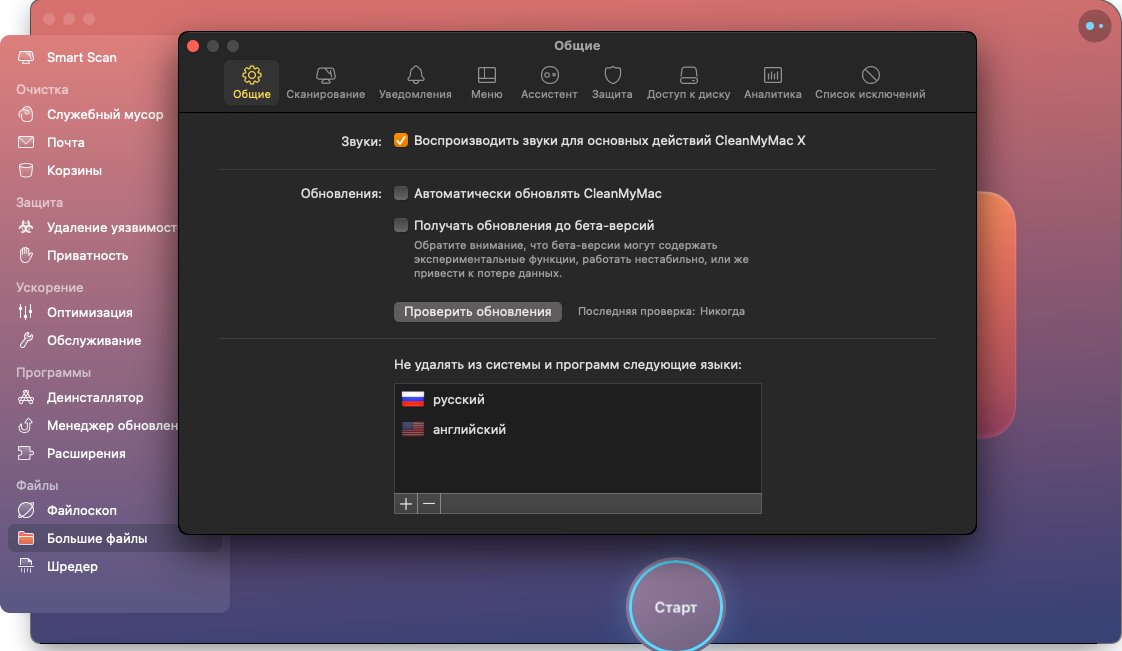Disable the sounds playback checkbox
The height and width of the screenshot is (651, 1122).
coord(401,141)
